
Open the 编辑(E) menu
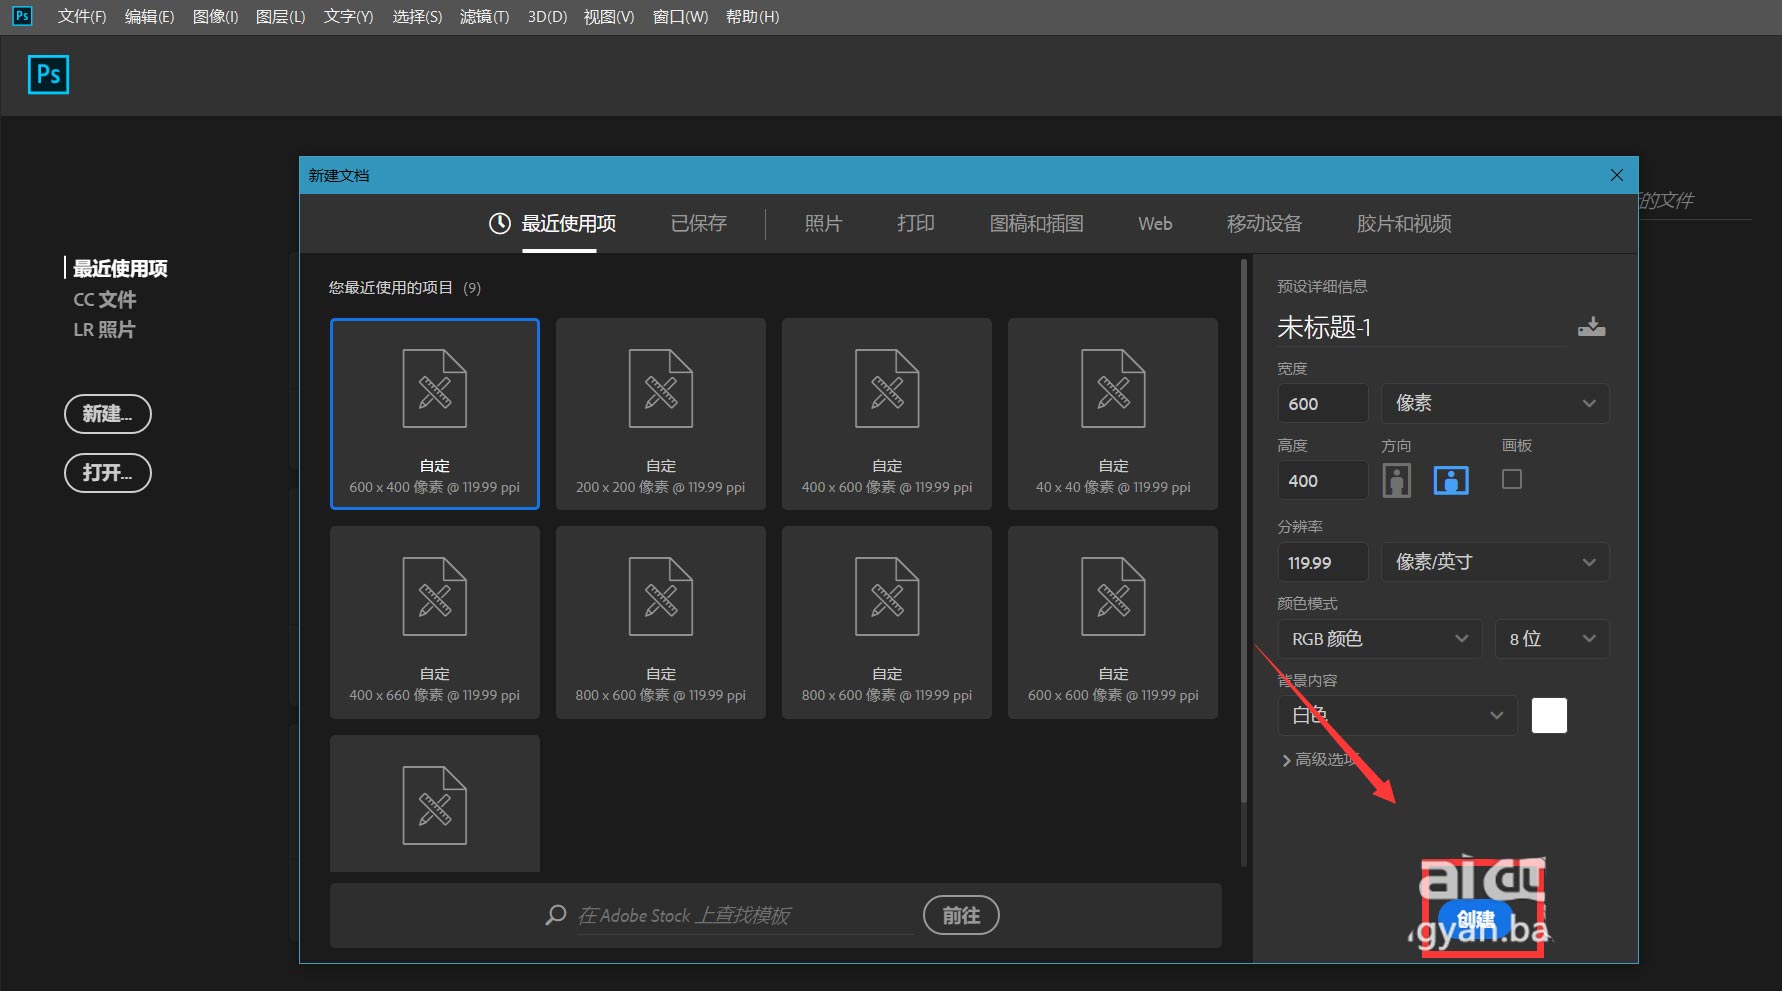click(149, 16)
